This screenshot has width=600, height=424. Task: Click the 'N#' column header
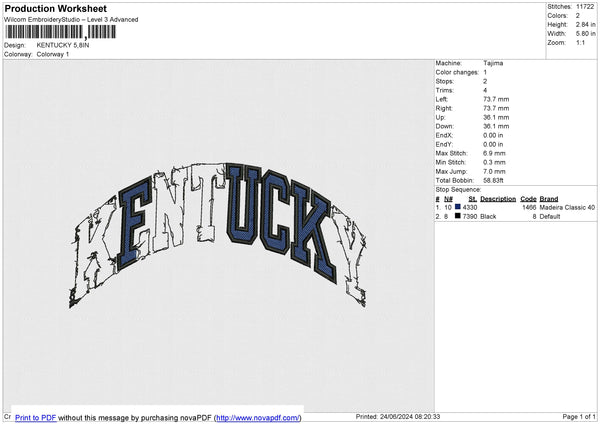pyautogui.click(x=448, y=199)
